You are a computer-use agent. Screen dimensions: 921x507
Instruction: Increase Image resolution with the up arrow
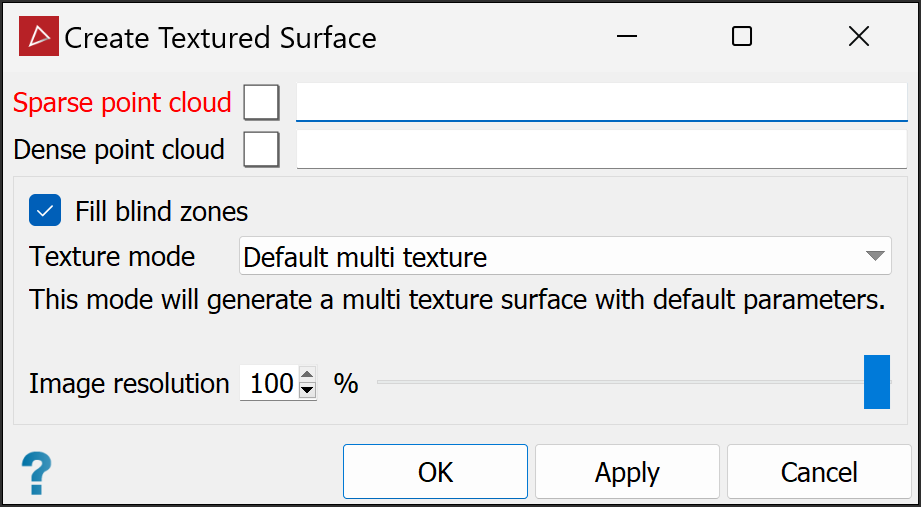pyautogui.click(x=308, y=376)
